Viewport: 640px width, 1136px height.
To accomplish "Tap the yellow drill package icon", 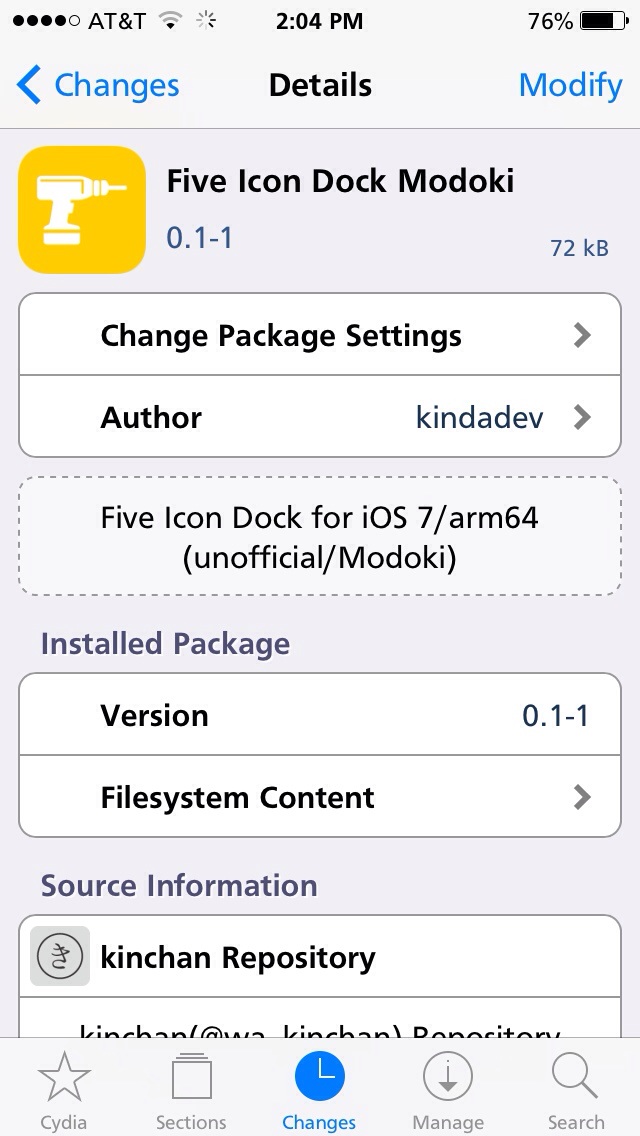I will 81,209.
